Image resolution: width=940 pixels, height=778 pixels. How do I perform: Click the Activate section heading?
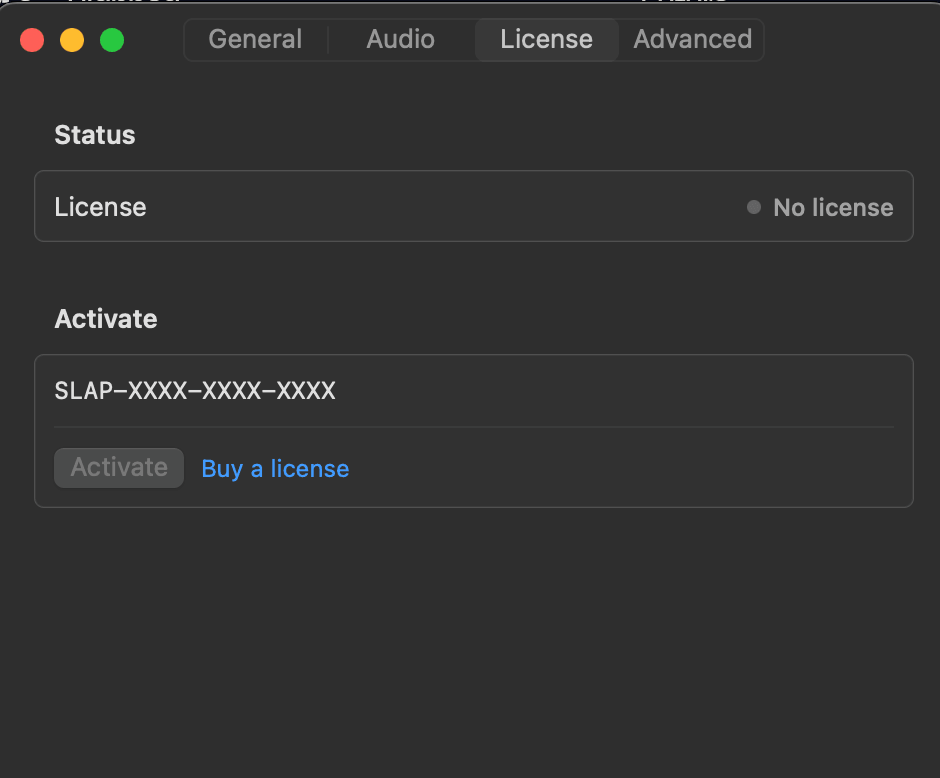pyautogui.click(x=105, y=319)
